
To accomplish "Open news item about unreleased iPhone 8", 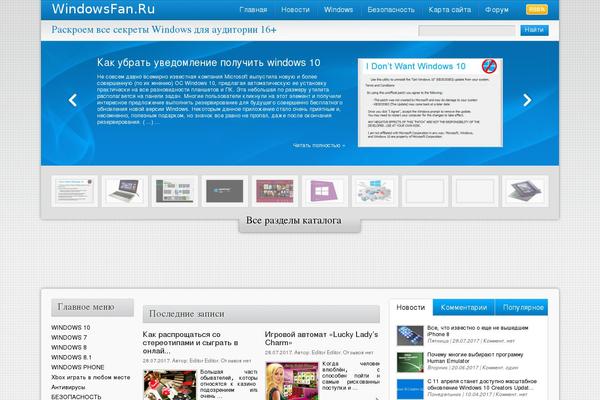I will click(x=478, y=331).
